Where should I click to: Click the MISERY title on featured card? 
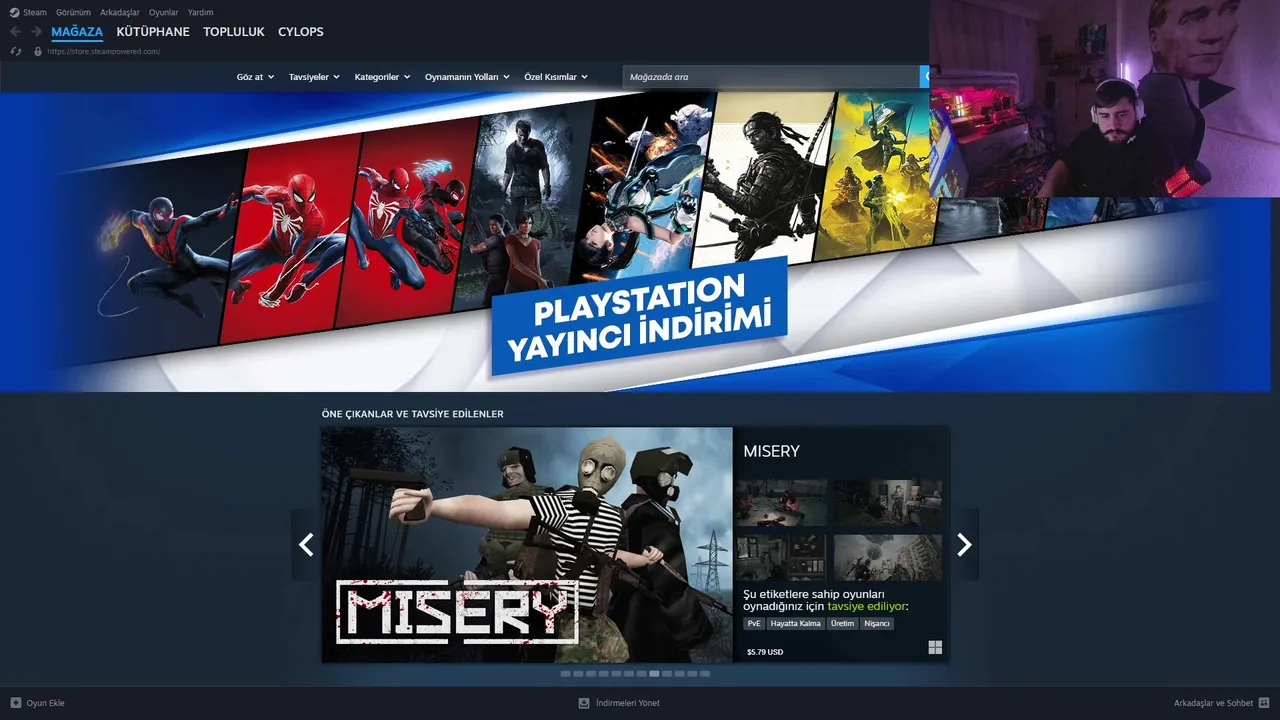coord(771,451)
